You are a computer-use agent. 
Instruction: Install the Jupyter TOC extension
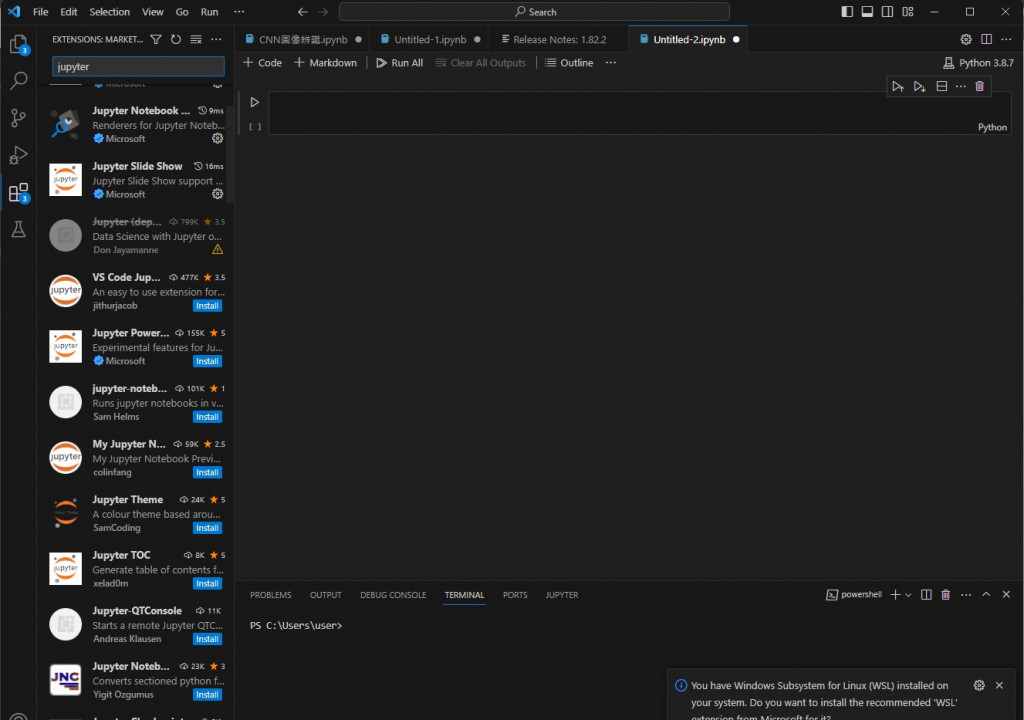click(x=208, y=583)
